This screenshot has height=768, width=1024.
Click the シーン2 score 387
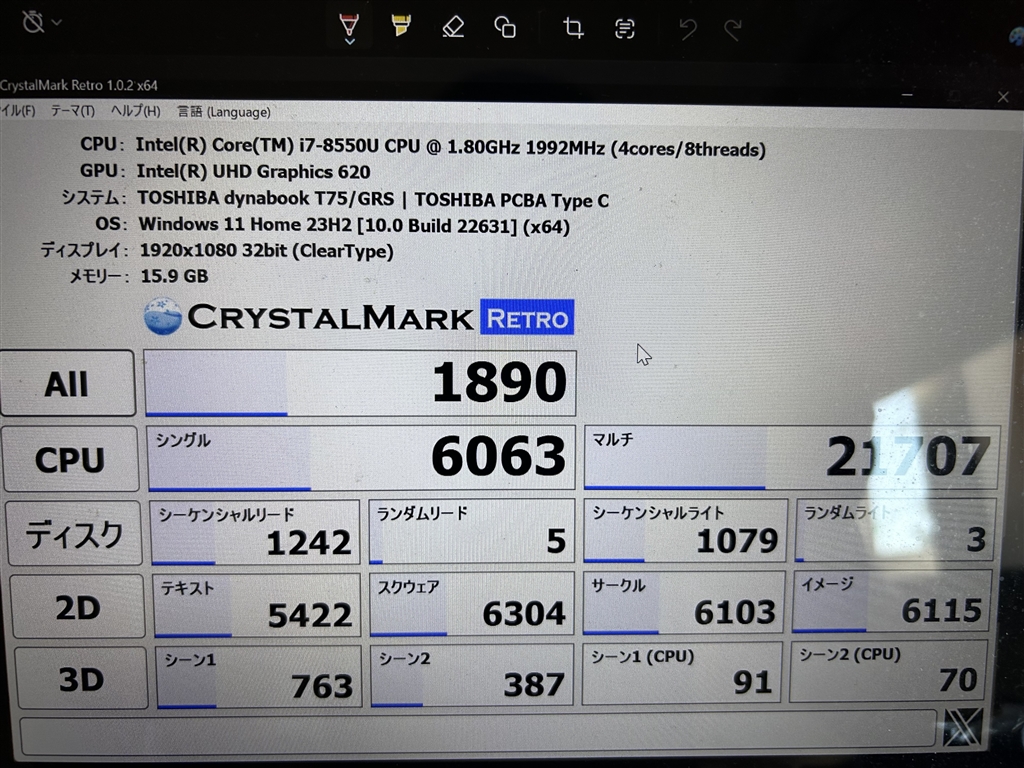point(472,676)
